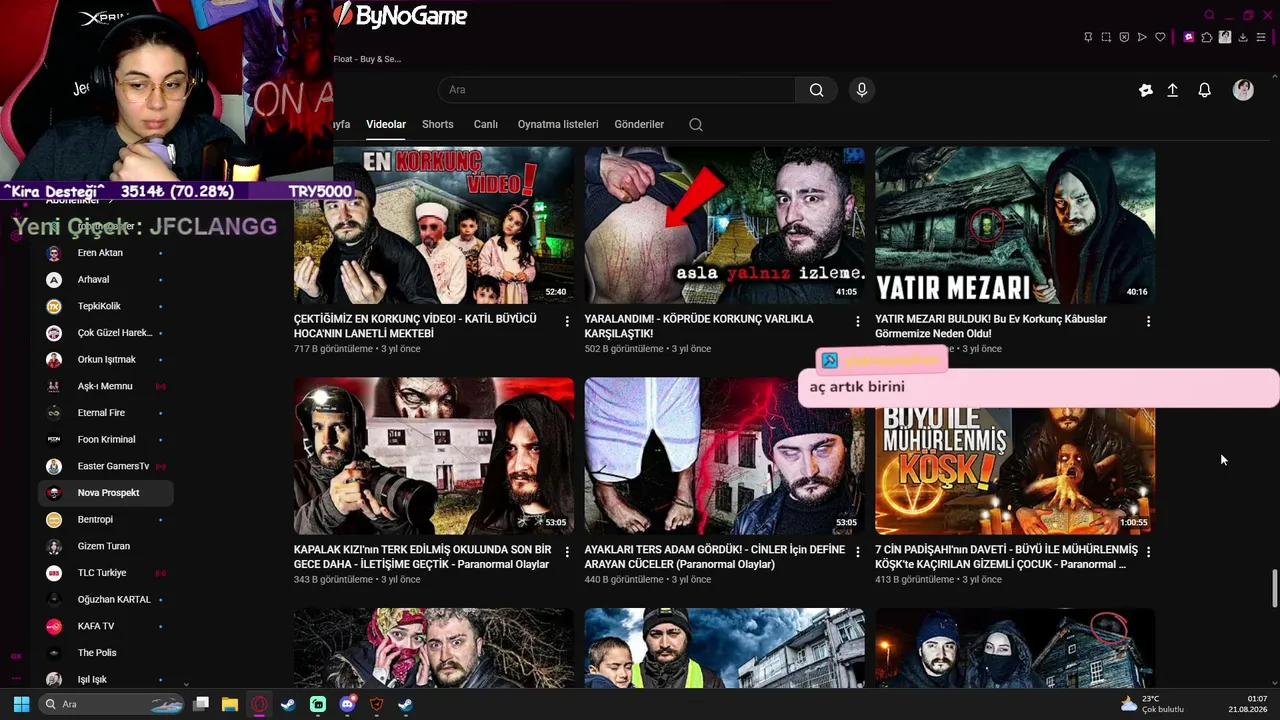Play the ÇEKTİĞİMİZ EN KORKUNÇ VİDEO thumbnail
Screen dimensions: 1280x720
(x=434, y=226)
